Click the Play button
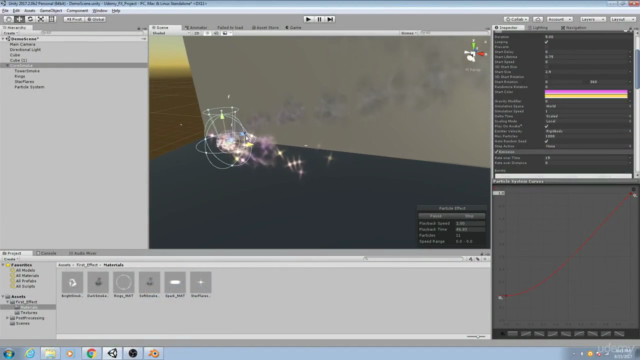The image size is (640, 360). click(309, 19)
